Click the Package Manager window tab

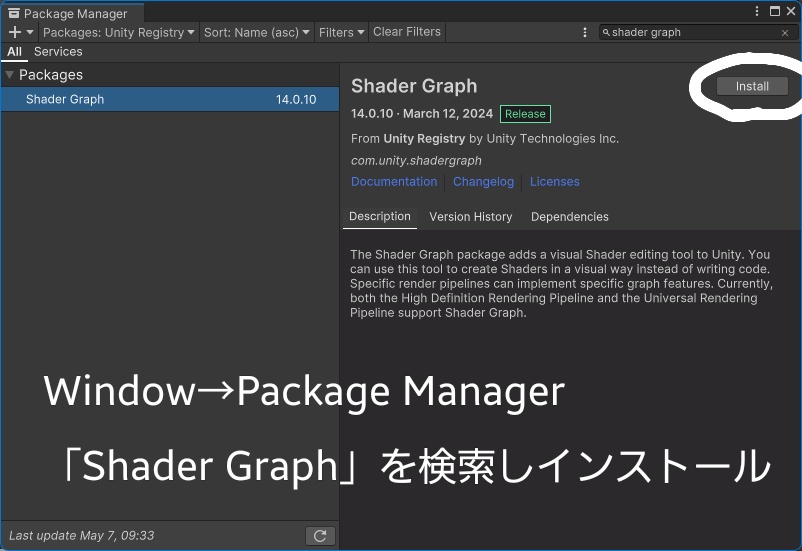point(73,13)
